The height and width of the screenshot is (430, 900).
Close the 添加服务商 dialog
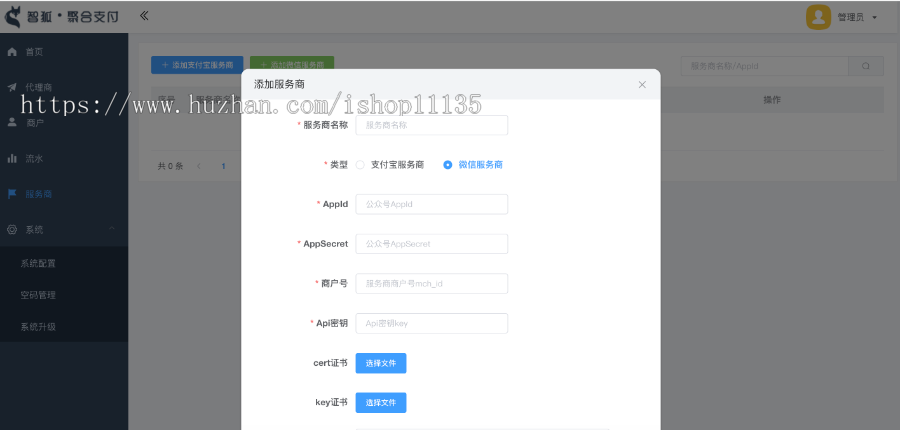pos(642,84)
